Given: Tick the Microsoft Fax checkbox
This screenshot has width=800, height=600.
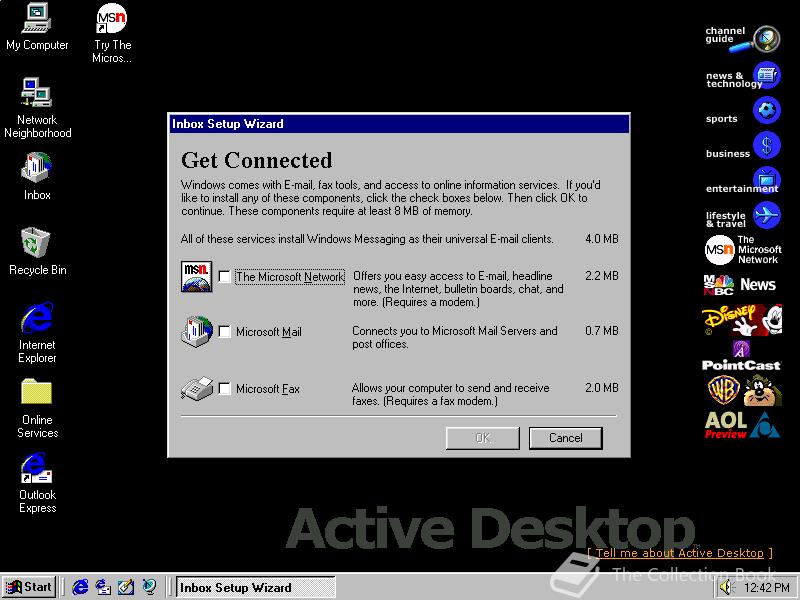Looking at the screenshot, I should pyautogui.click(x=224, y=388).
